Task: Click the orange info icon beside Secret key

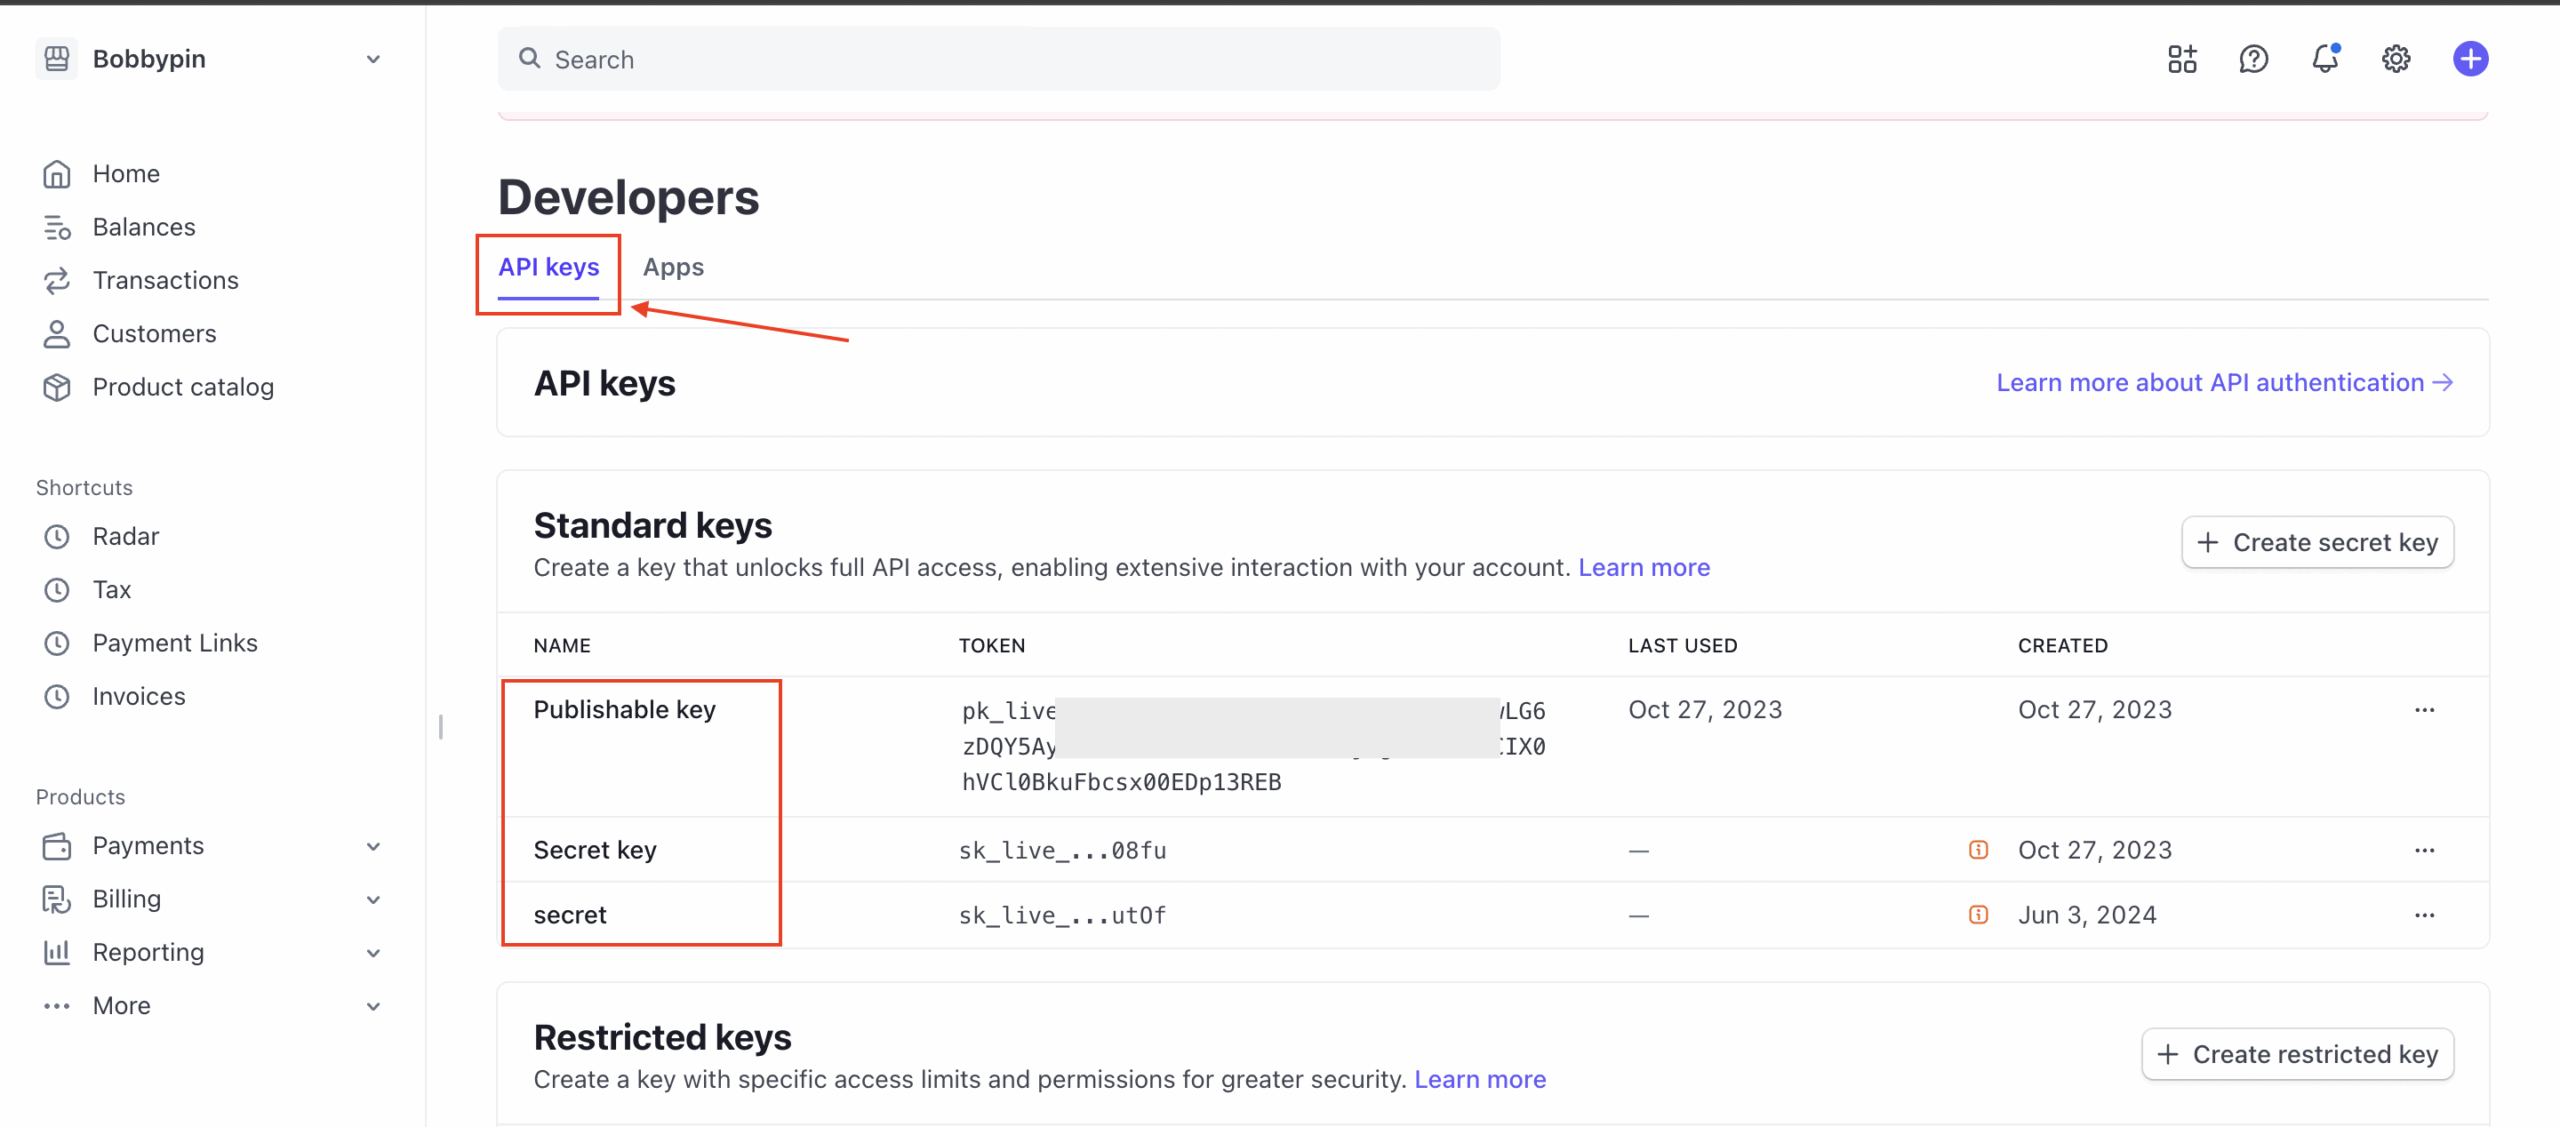Action: 1978,850
